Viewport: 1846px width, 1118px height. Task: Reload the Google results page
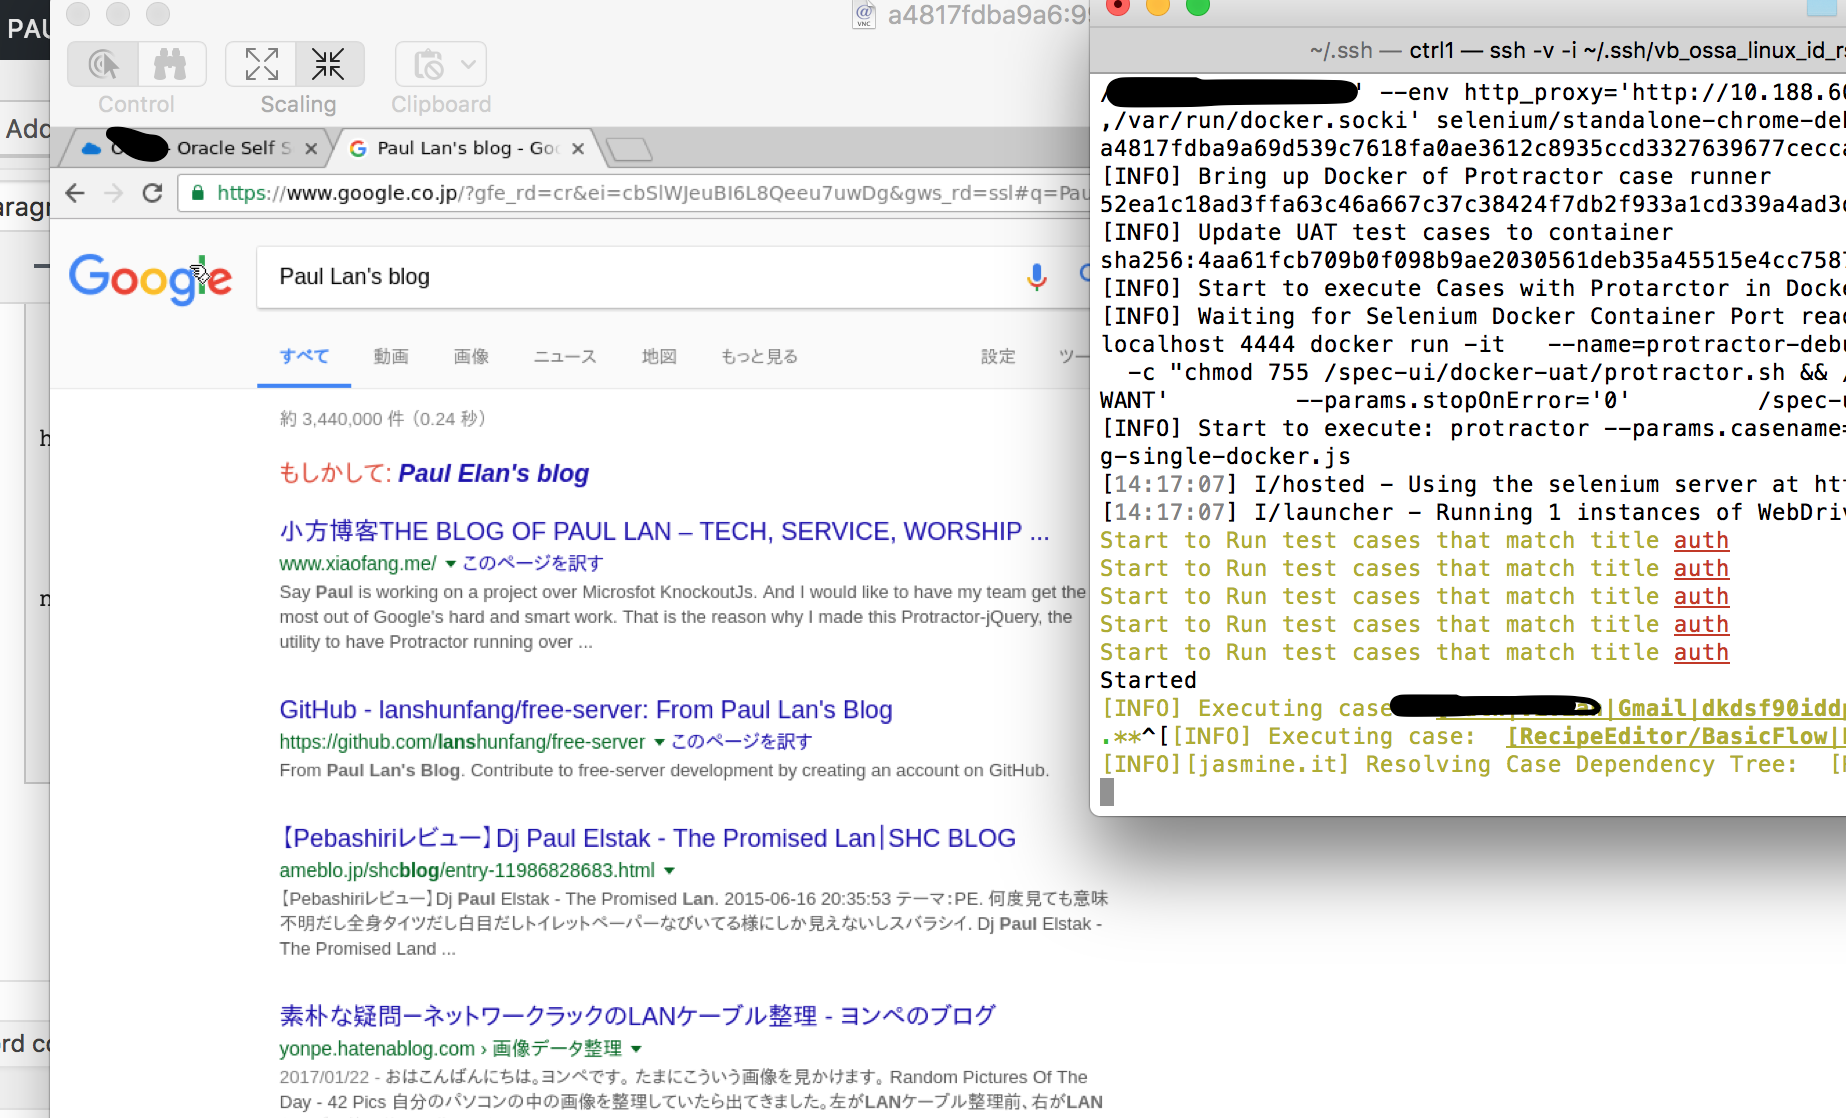152,193
